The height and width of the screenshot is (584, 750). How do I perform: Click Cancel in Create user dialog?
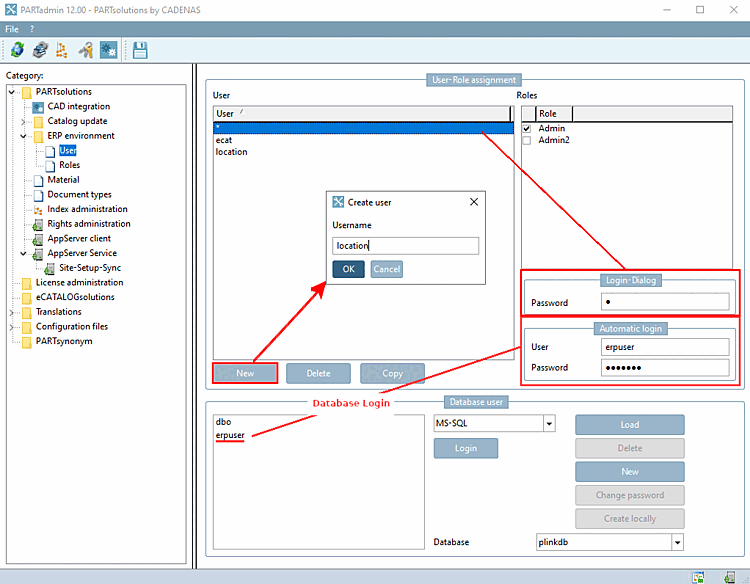click(x=386, y=269)
